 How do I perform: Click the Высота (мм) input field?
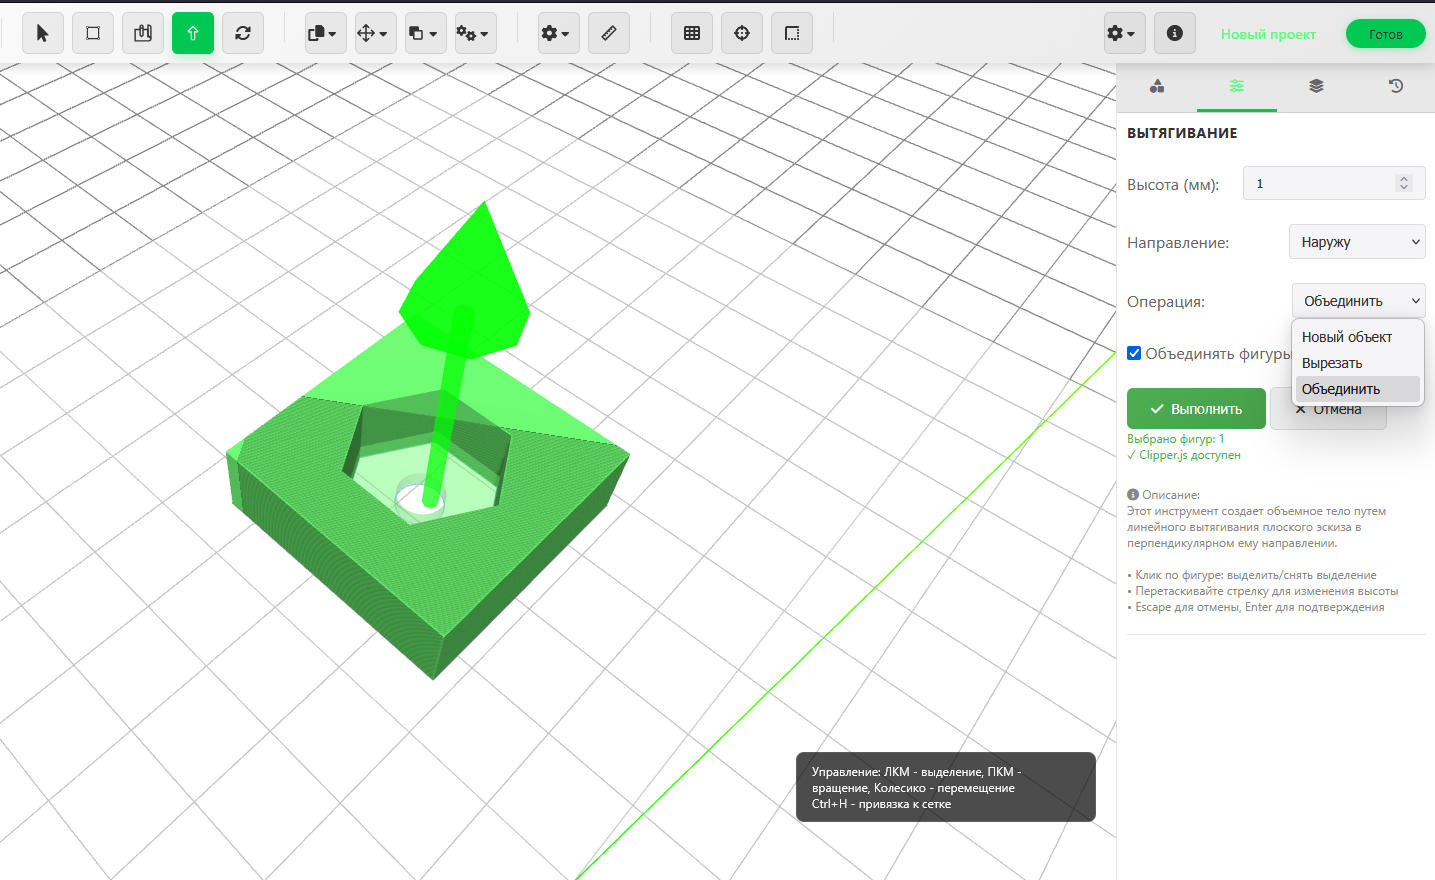[x=1318, y=184]
